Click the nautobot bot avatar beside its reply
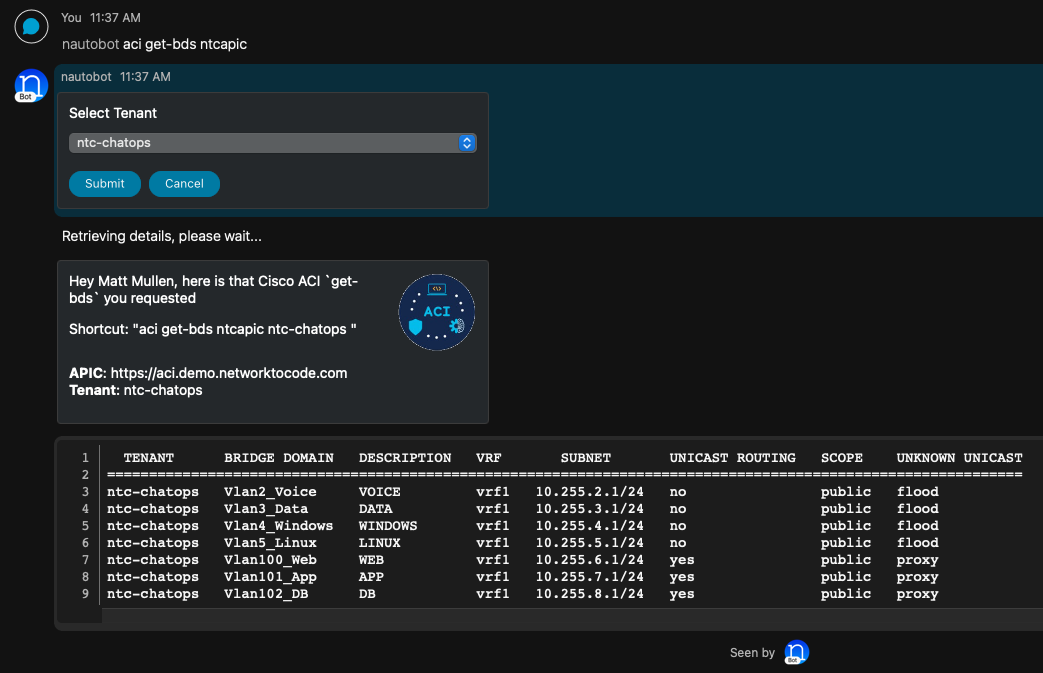Screen dimensions: 1043x673 pos(31,85)
